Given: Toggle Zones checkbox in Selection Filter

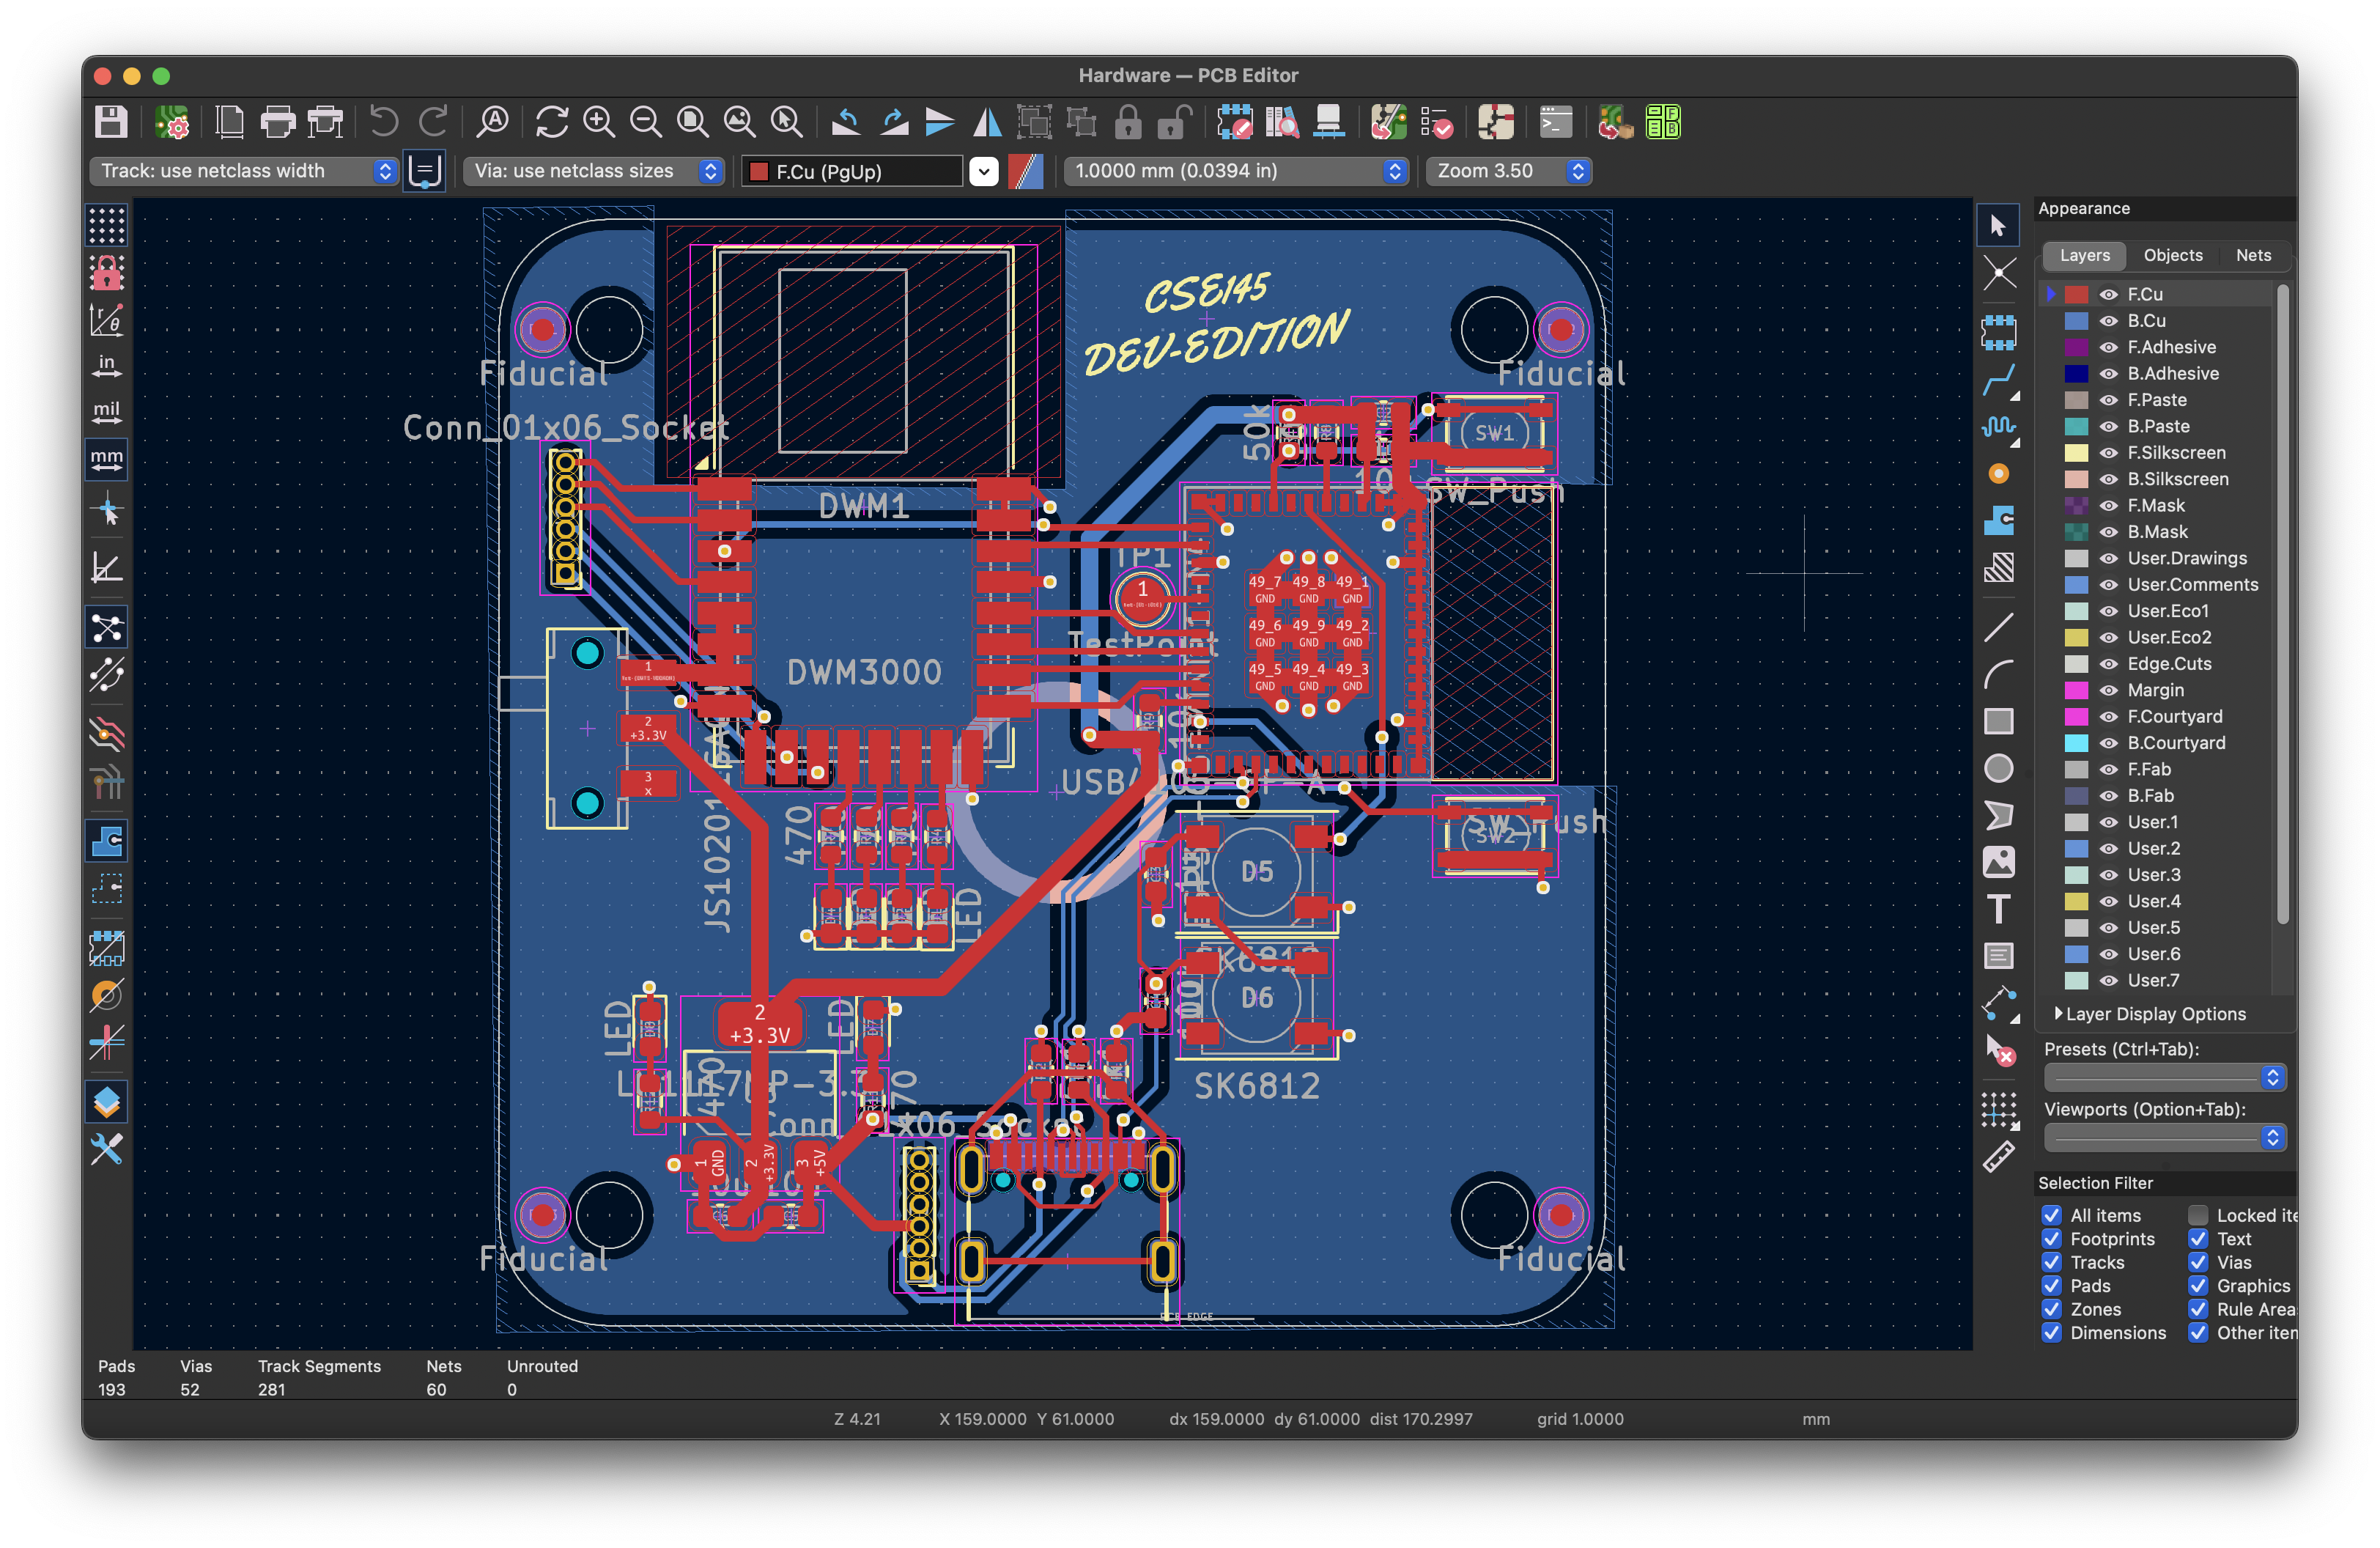Looking at the screenshot, I should pyautogui.click(x=2052, y=1309).
